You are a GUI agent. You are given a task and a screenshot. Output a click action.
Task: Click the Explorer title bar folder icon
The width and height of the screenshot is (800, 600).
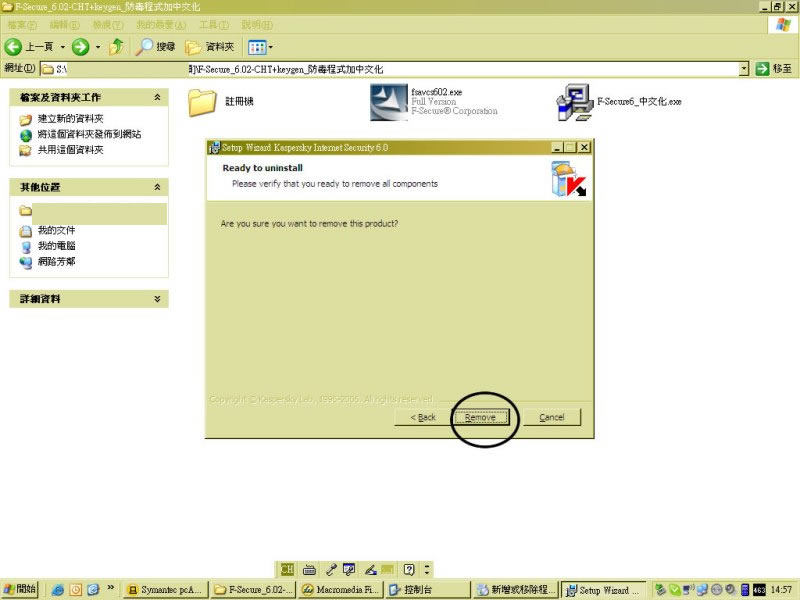click(x=7, y=7)
